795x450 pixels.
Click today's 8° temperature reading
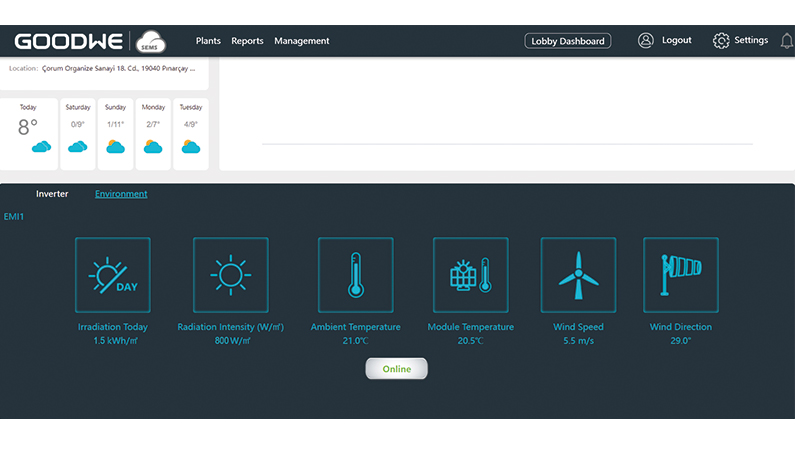point(28,127)
